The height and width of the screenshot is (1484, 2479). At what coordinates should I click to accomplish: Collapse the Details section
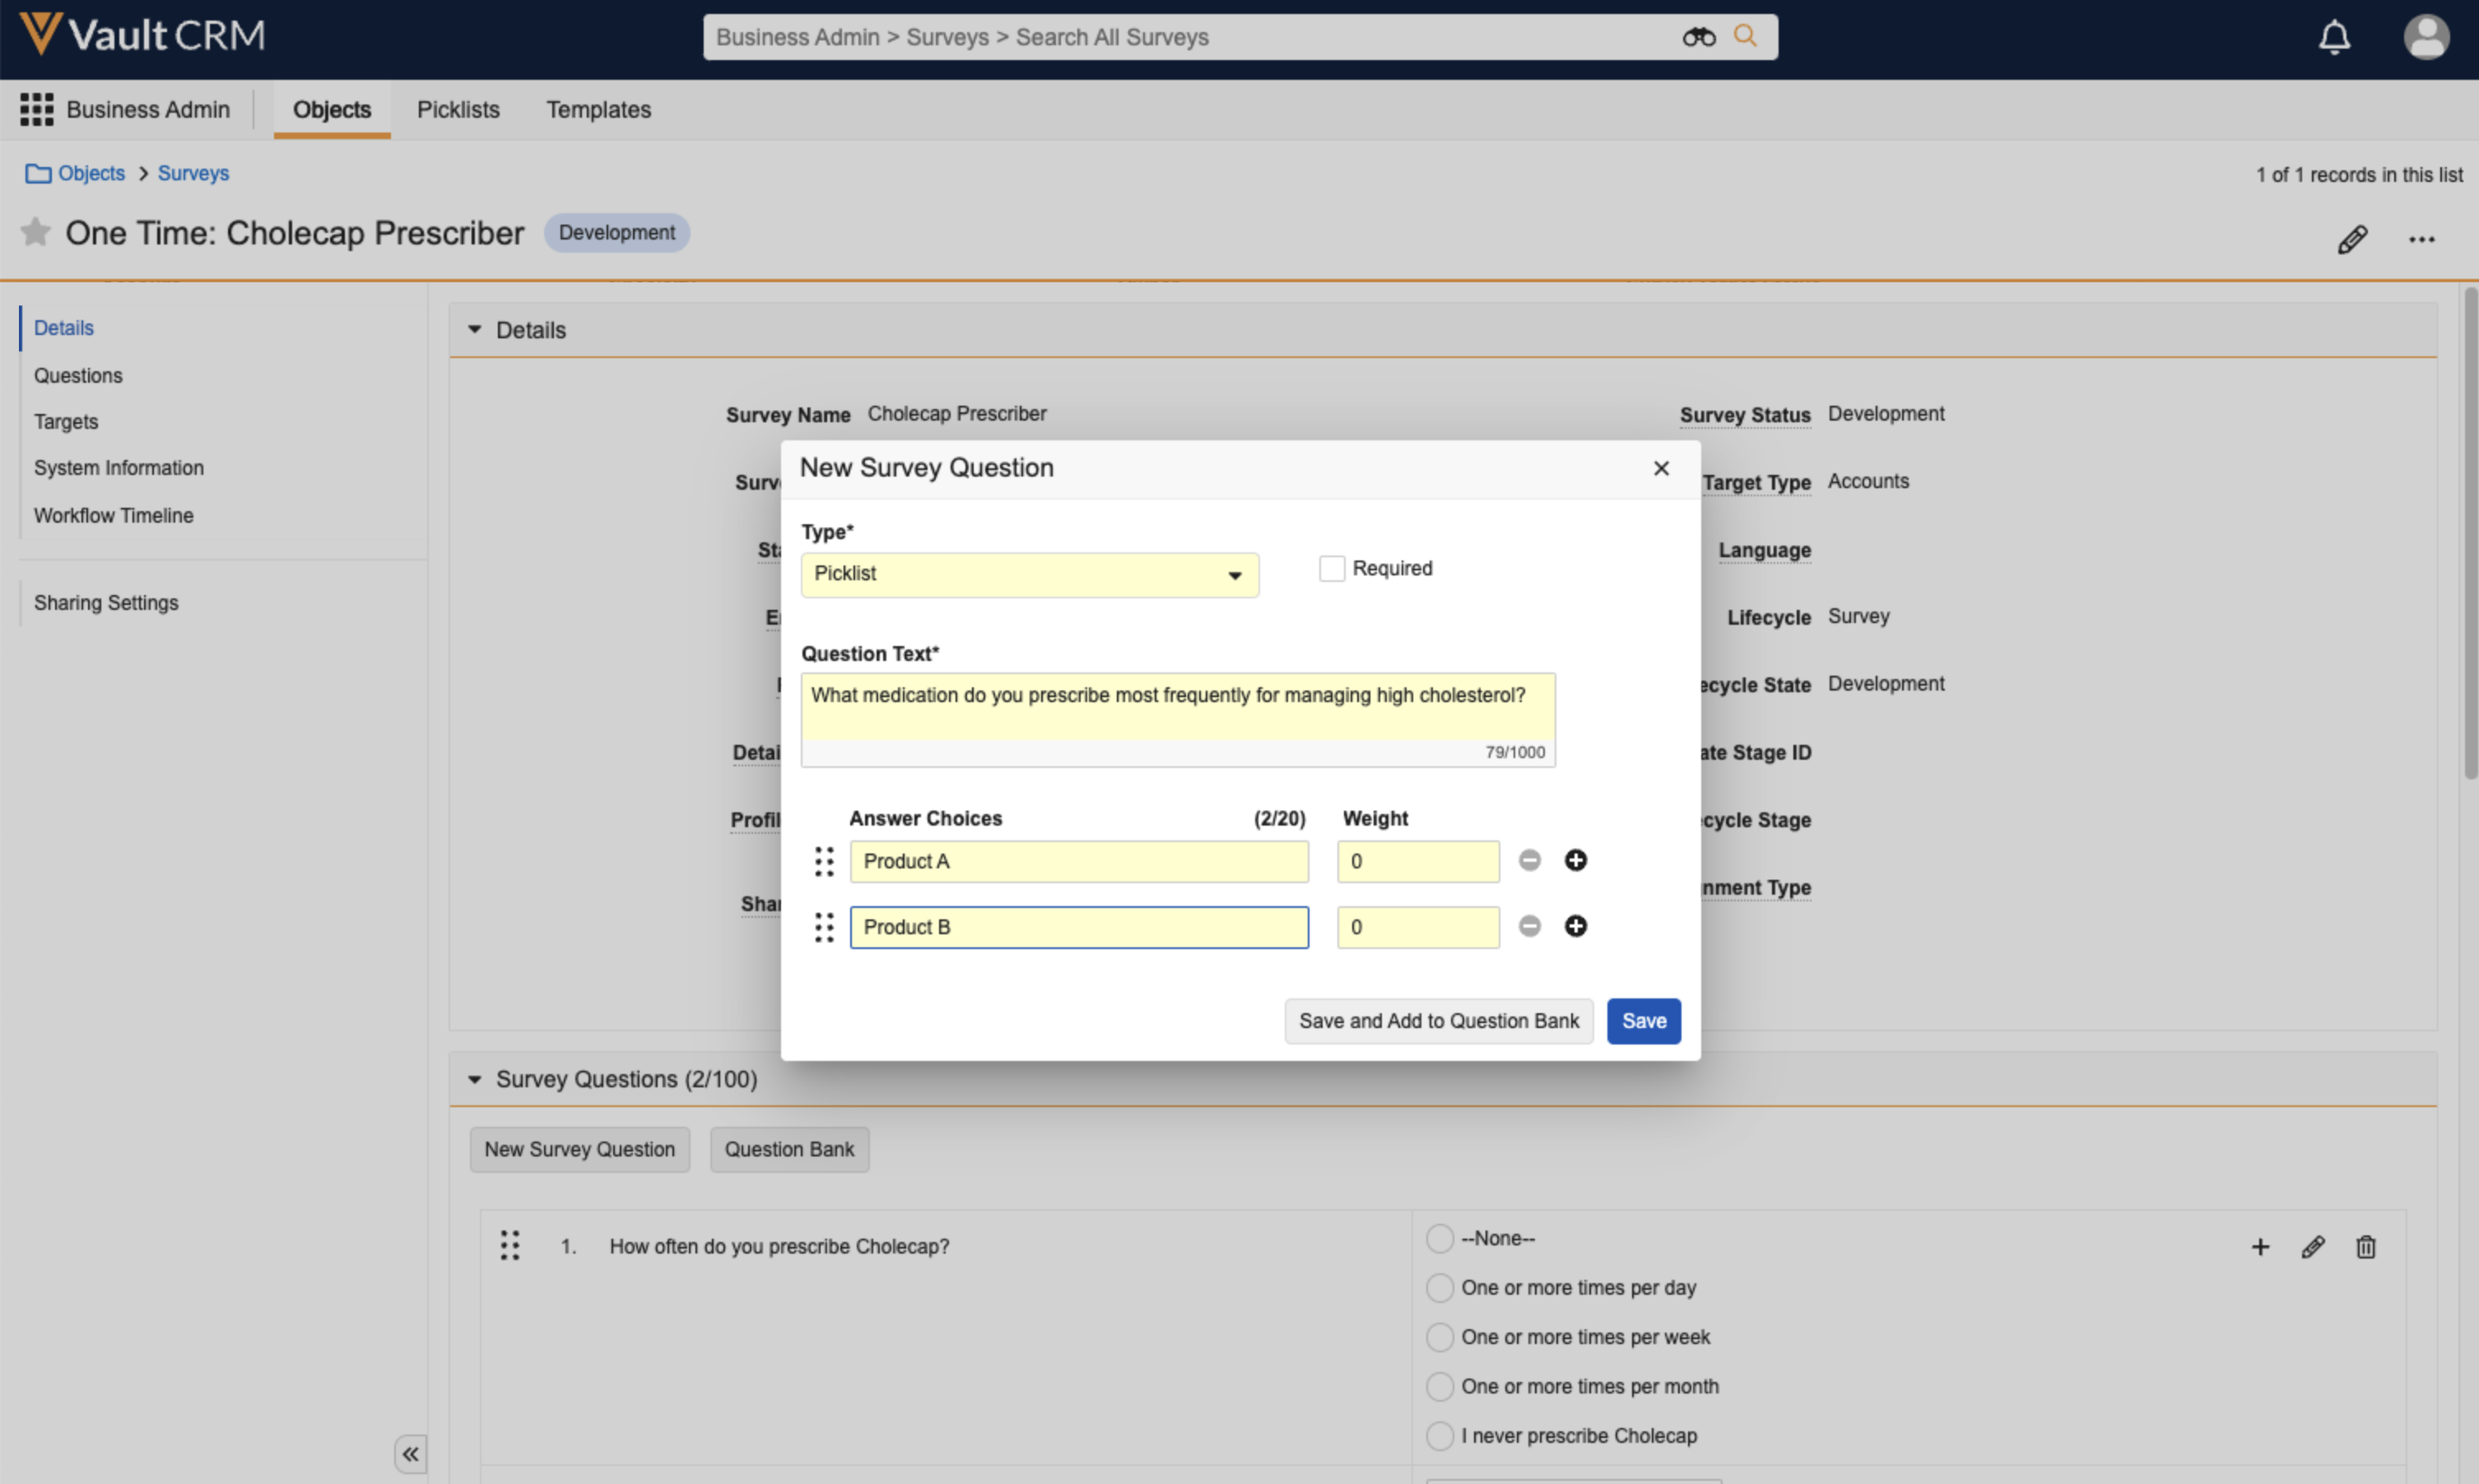tap(475, 329)
